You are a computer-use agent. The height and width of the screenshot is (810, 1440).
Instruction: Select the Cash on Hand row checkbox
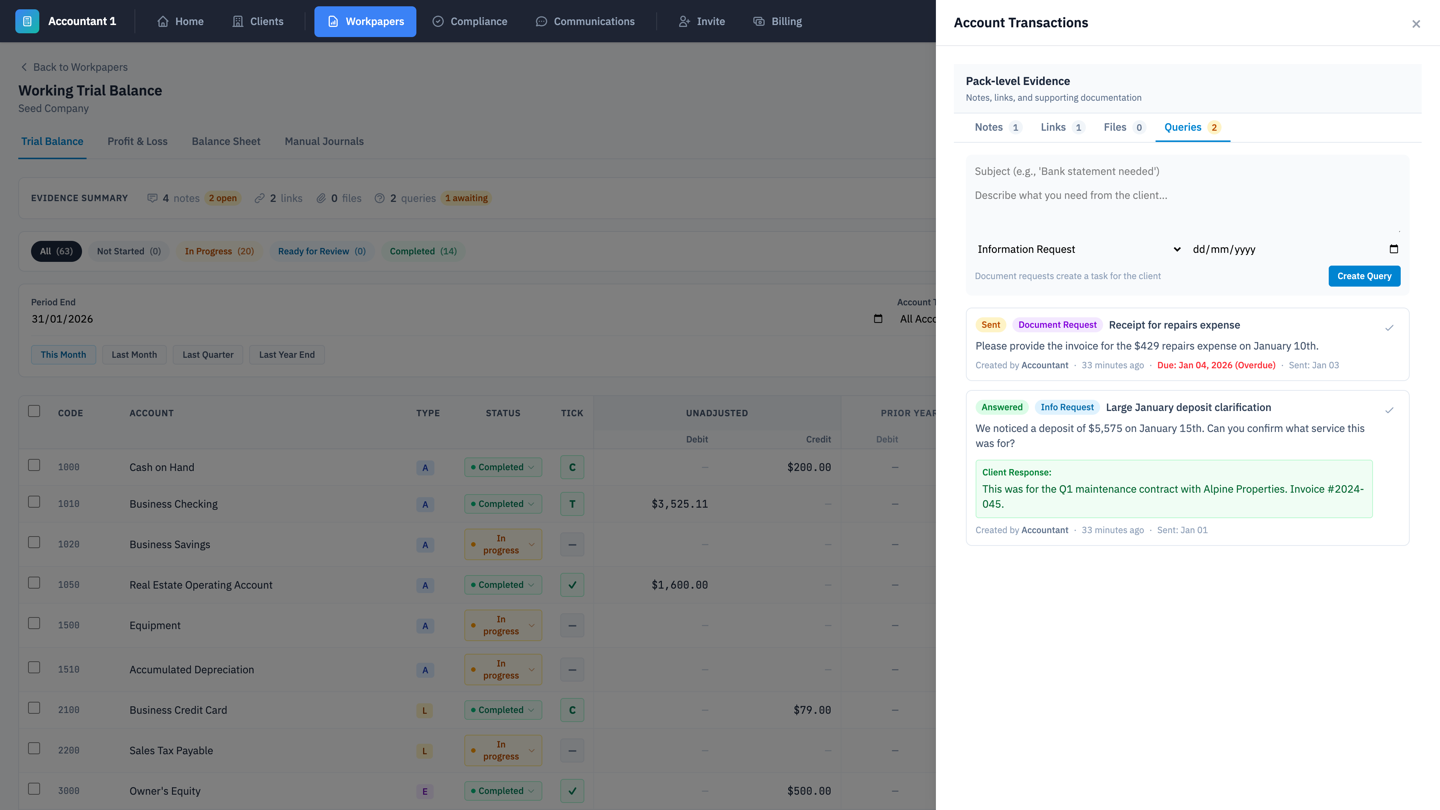point(34,465)
